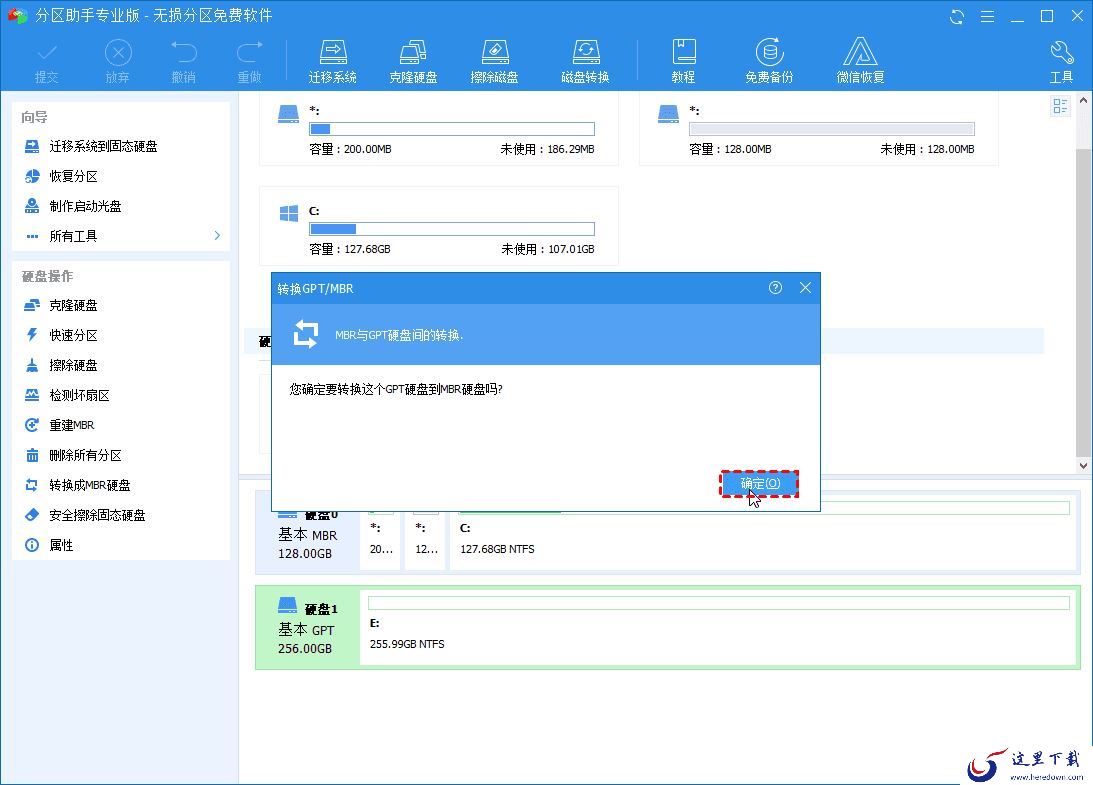Click the 撤销 (undo) toolbar icon

pyautogui.click(x=184, y=61)
